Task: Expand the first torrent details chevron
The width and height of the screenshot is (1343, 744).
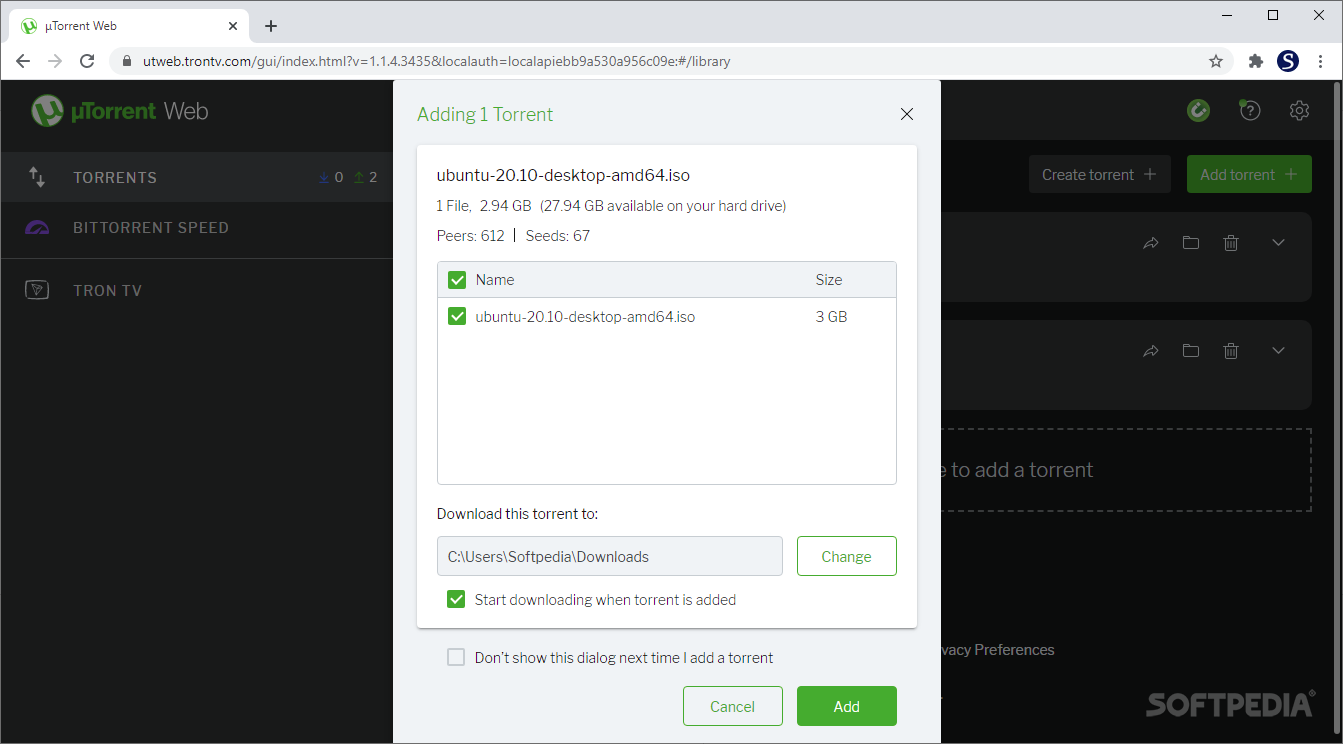Action: tap(1278, 243)
